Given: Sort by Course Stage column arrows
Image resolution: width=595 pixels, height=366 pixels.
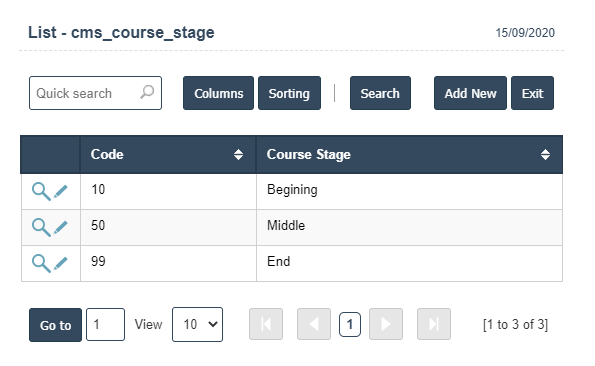Looking at the screenshot, I should [x=545, y=154].
